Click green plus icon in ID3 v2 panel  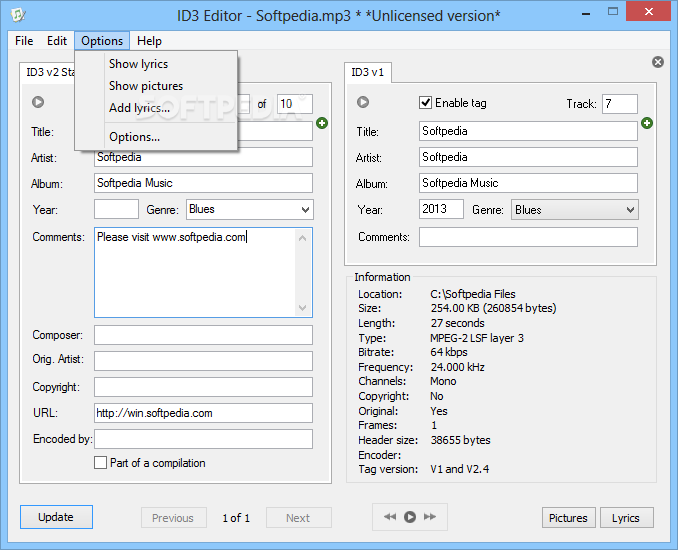point(322,123)
